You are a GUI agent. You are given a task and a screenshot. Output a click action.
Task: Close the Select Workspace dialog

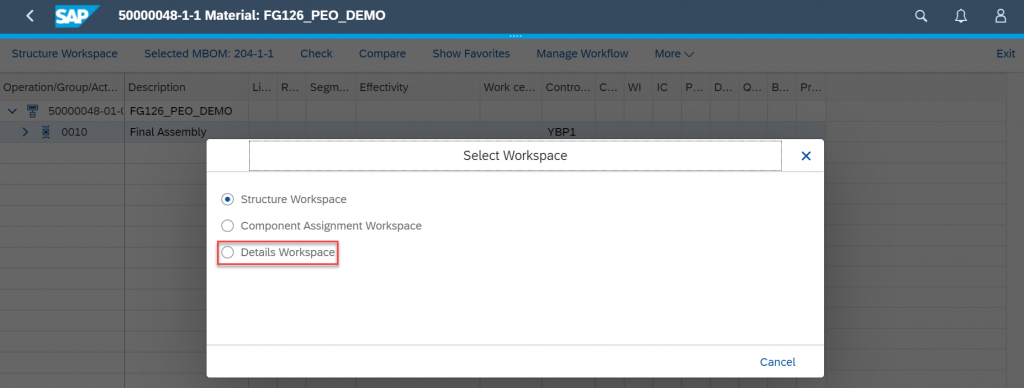[x=806, y=156]
